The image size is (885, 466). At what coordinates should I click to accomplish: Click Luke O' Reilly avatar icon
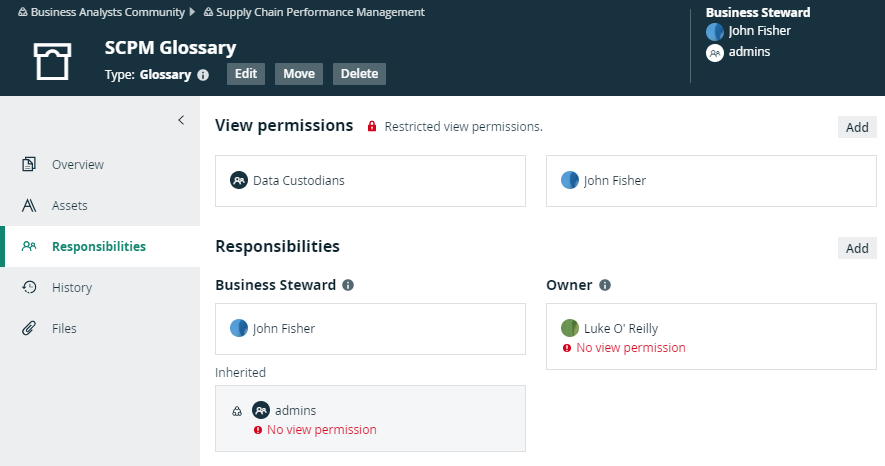570,328
